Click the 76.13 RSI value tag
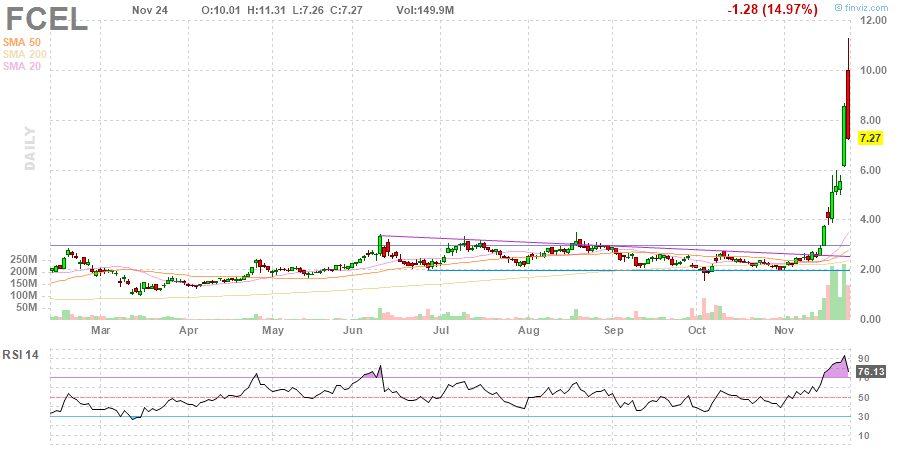The height and width of the screenshot is (453, 900). pos(870,372)
